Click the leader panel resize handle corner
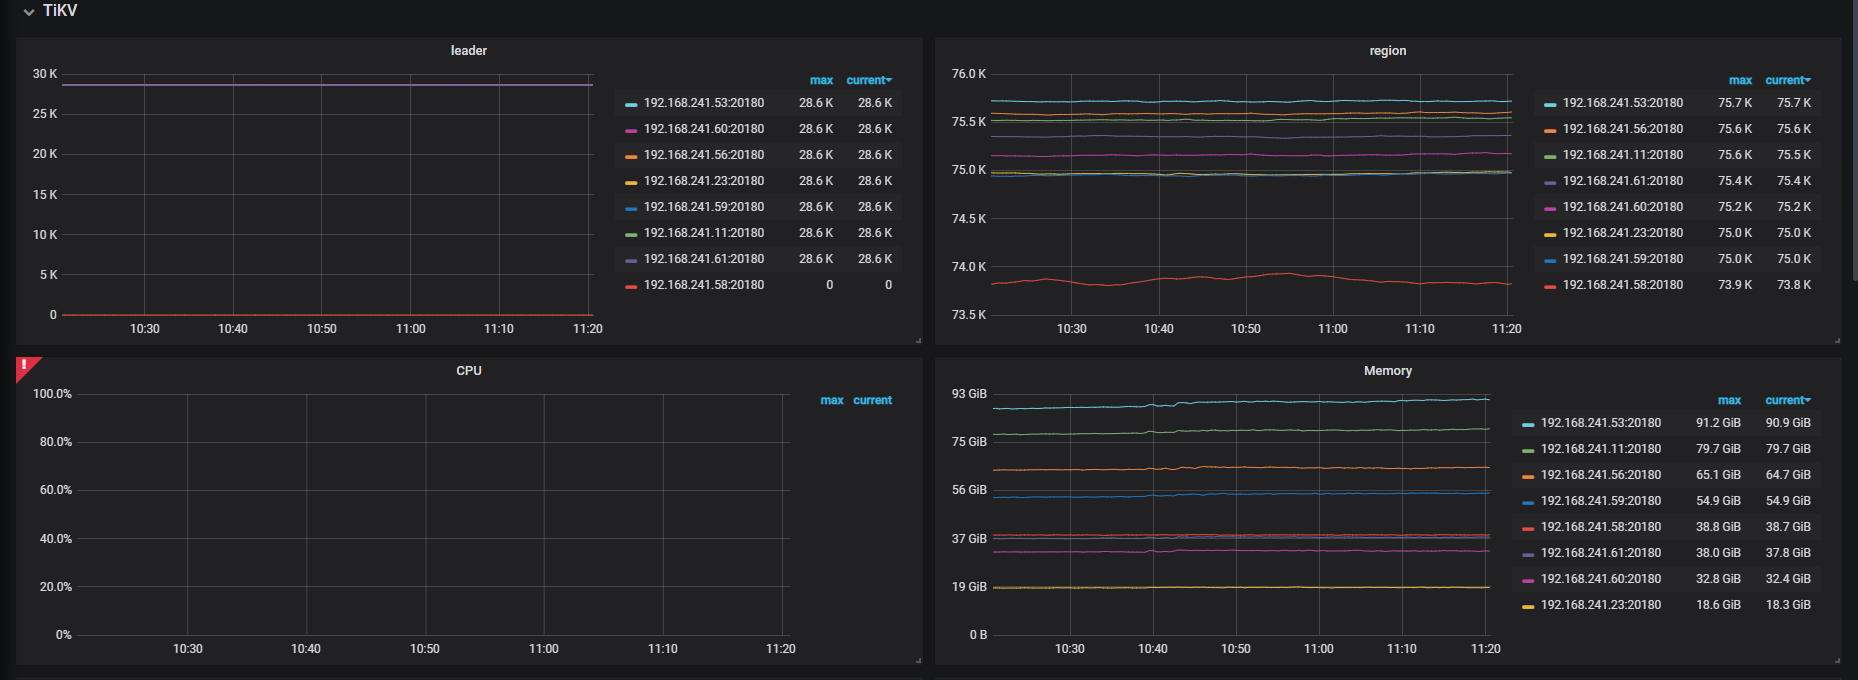The image size is (1858, 680). (918, 341)
